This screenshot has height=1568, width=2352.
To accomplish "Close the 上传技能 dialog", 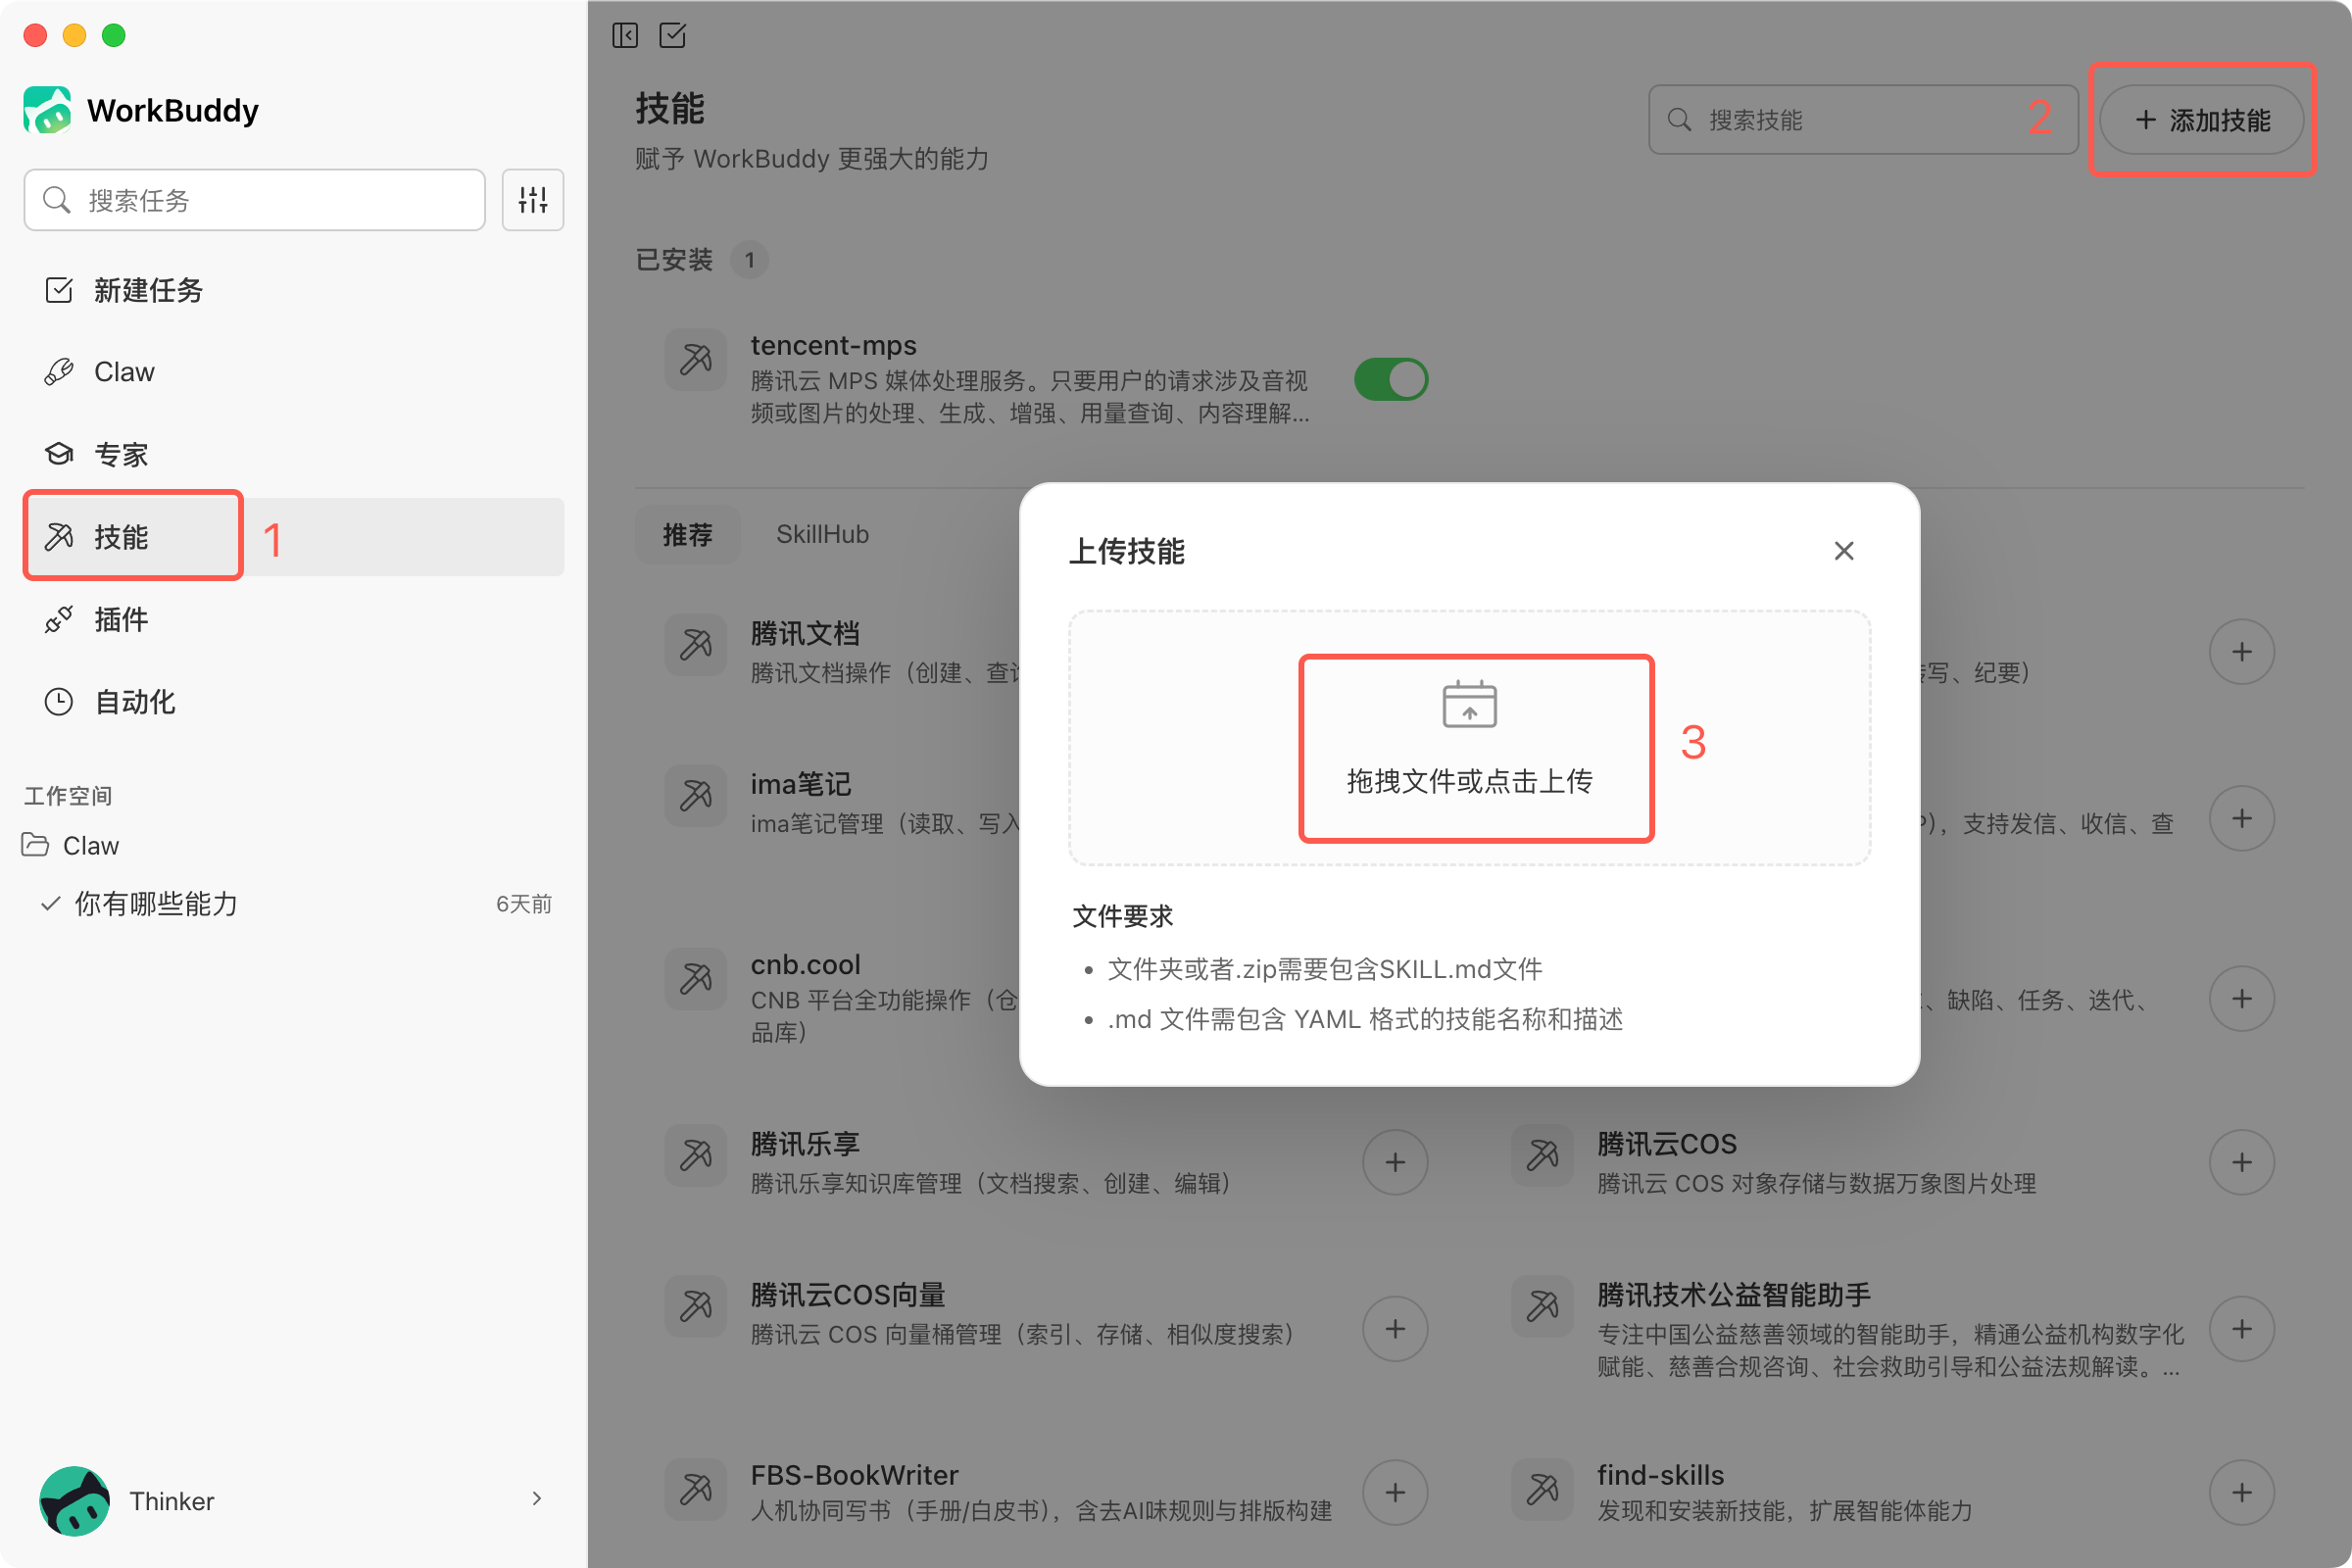I will coord(1844,551).
